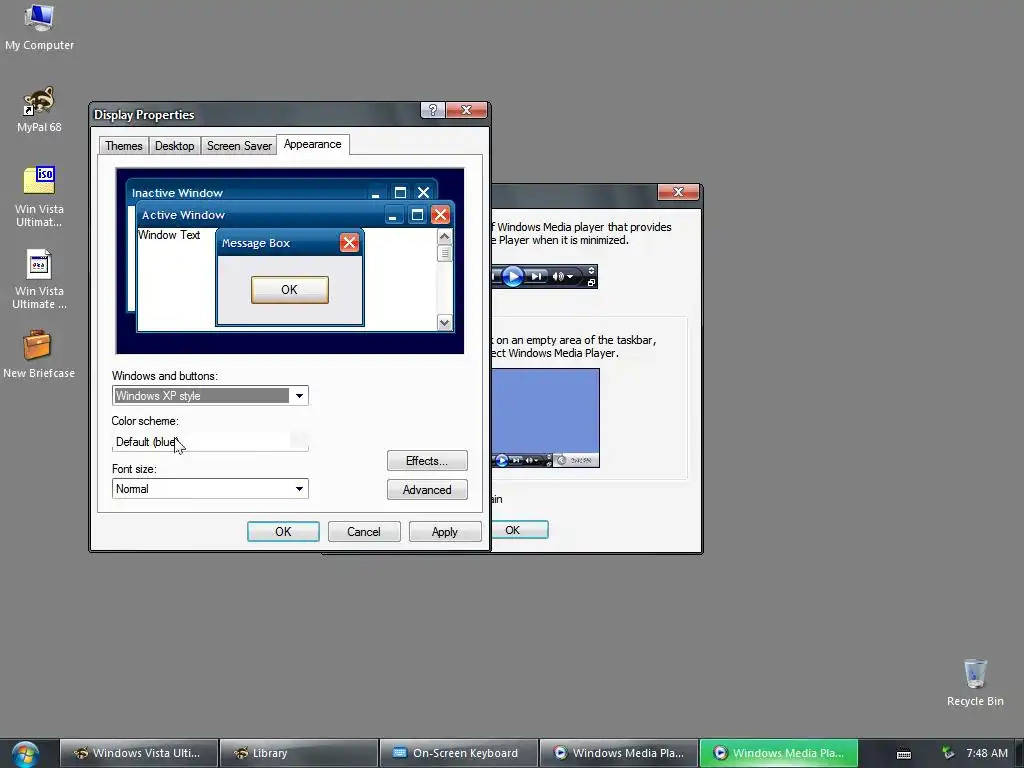Click the Effects... button

pyautogui.click(x=427, y=460)
